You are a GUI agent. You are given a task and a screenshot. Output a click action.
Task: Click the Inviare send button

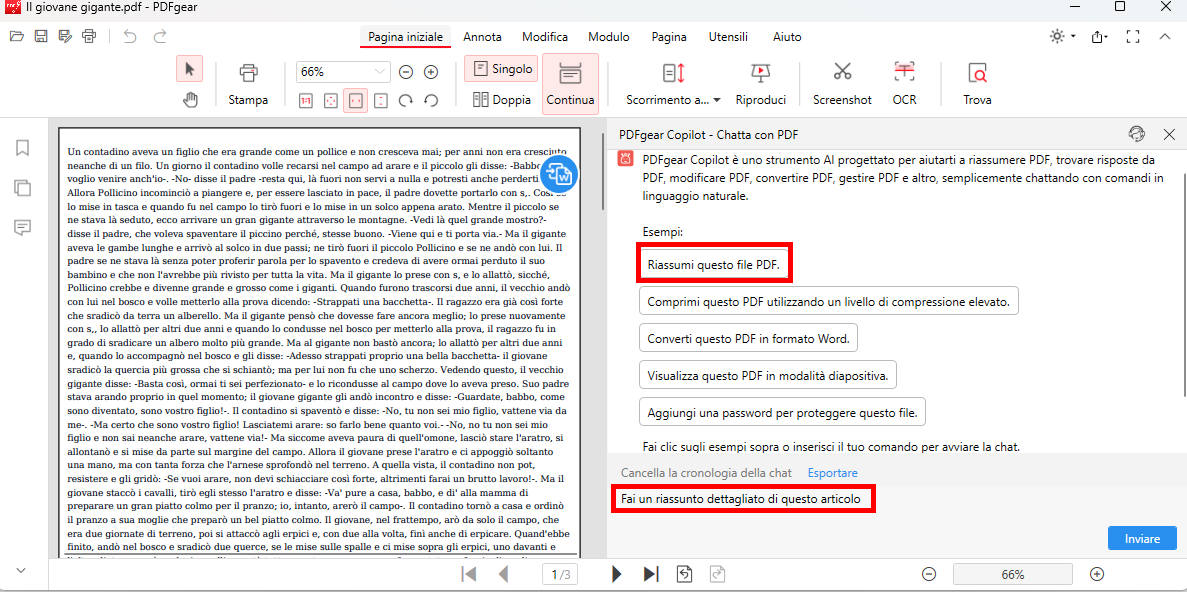pyautogui.click(x=1142, y=537)
